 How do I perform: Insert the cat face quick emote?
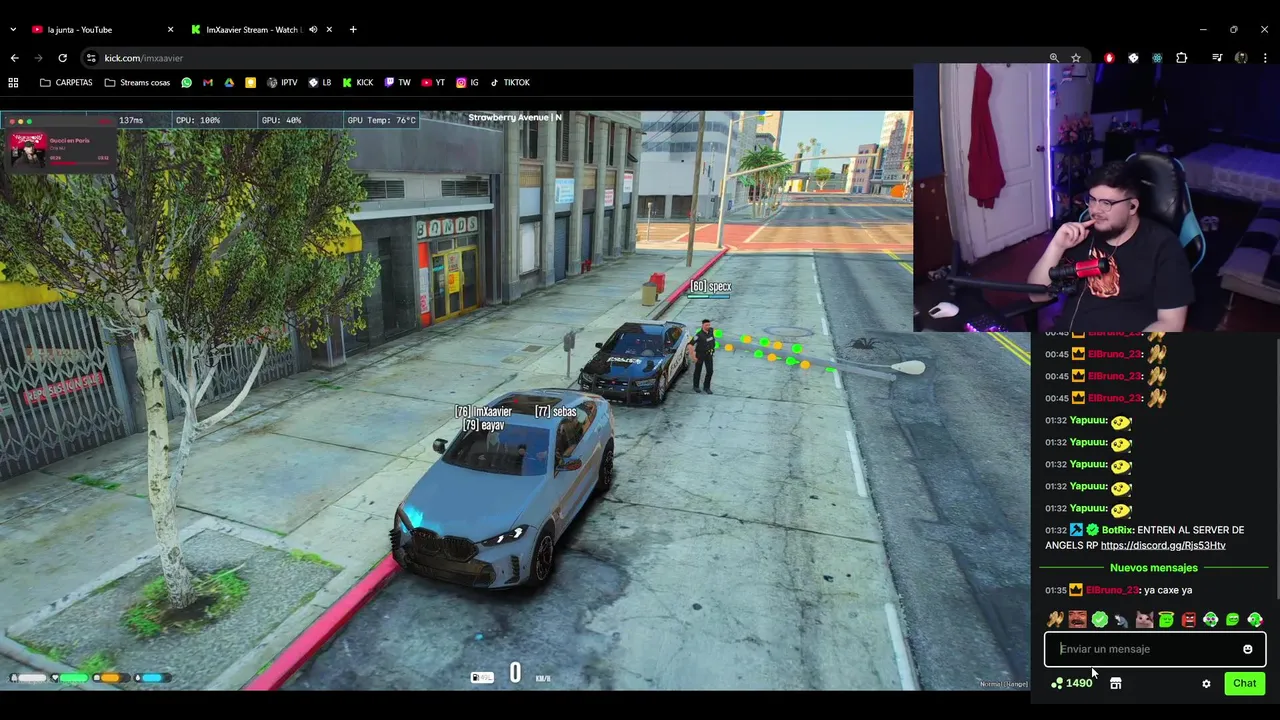(x=1144, y=620)
